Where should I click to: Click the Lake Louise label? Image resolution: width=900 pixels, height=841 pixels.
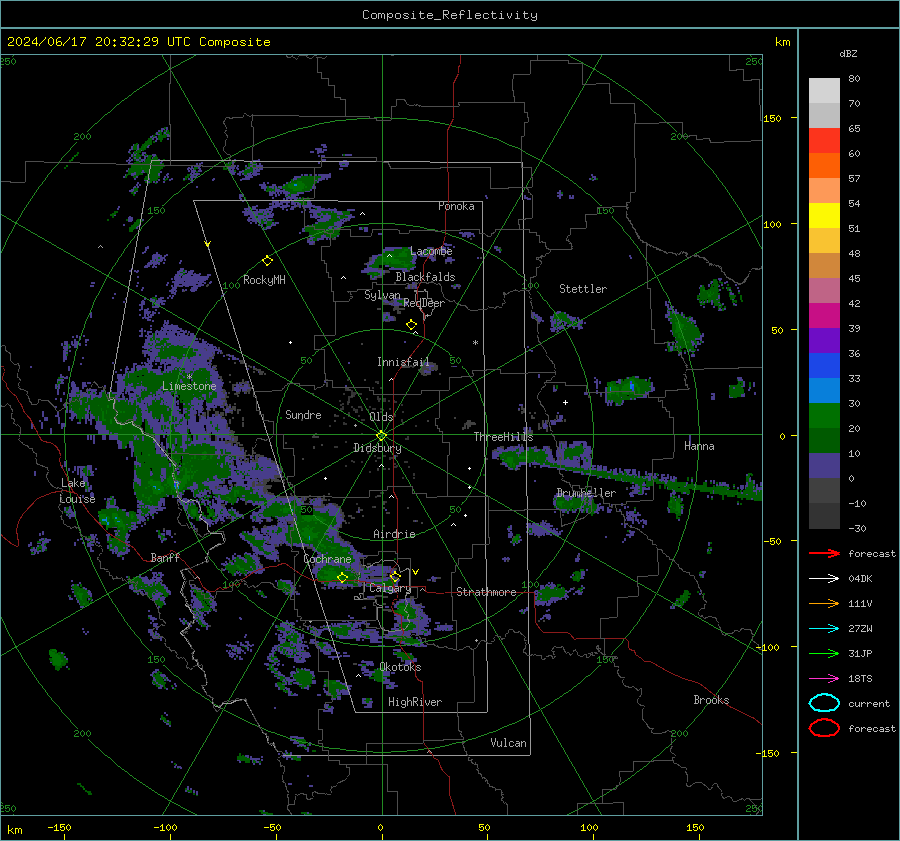[x=77, y=491]
